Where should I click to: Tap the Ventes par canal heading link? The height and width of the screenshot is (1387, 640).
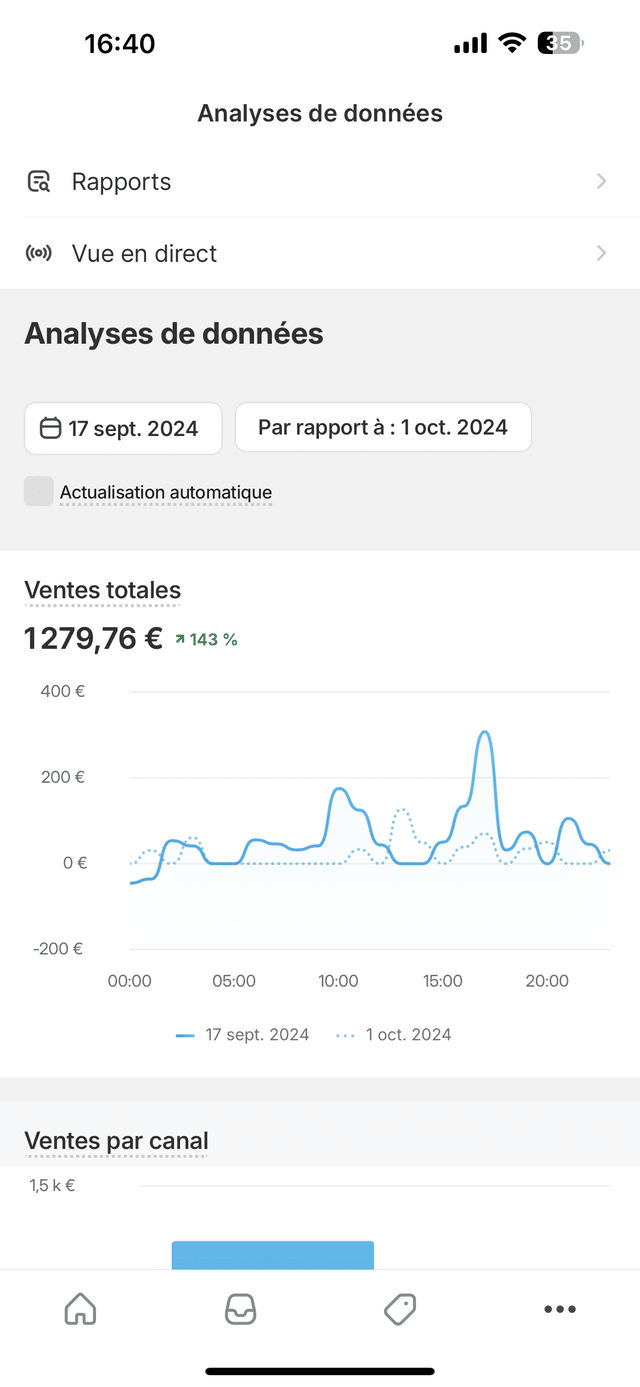pyautogui.click(x=116, y=1141)
